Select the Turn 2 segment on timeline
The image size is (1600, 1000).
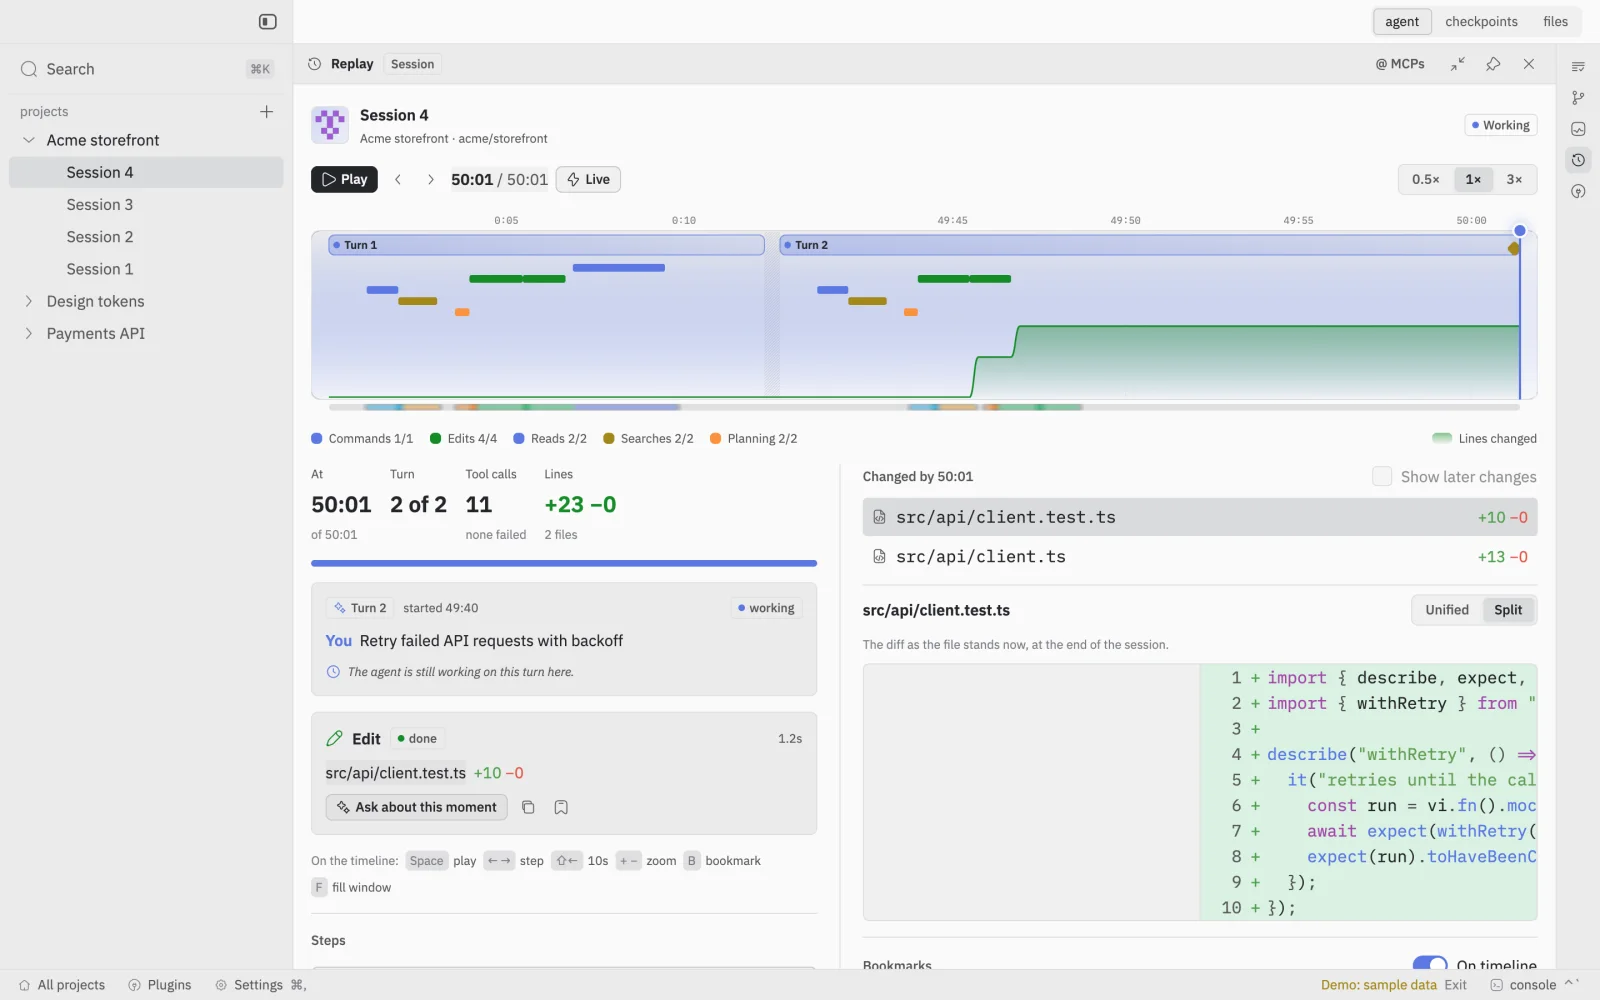[1149, 245]
